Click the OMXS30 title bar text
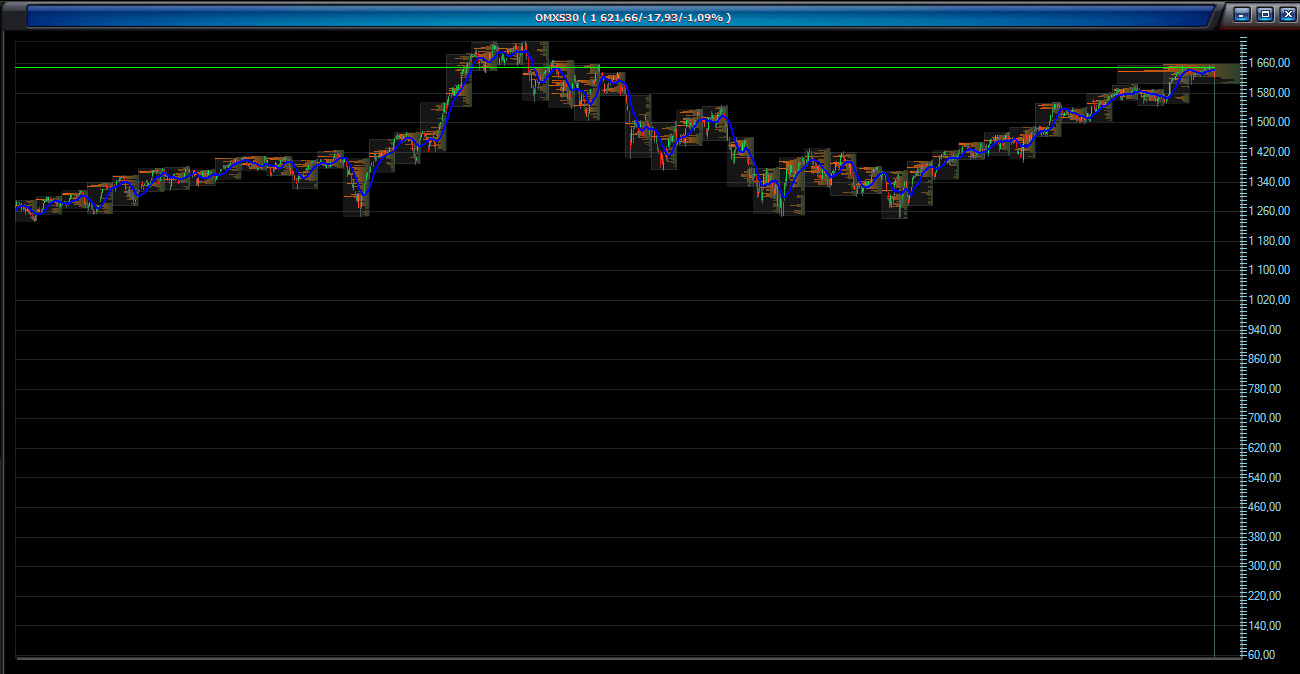Viewport: 1300px width, 674px height. coord(633,16)
